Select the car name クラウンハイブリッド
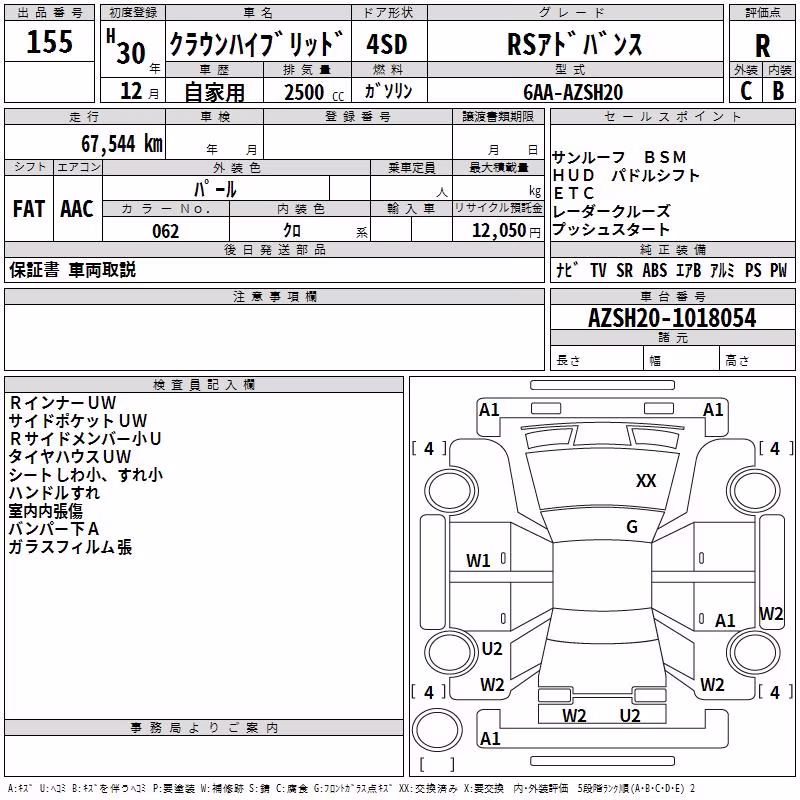 tap(257, 44)
